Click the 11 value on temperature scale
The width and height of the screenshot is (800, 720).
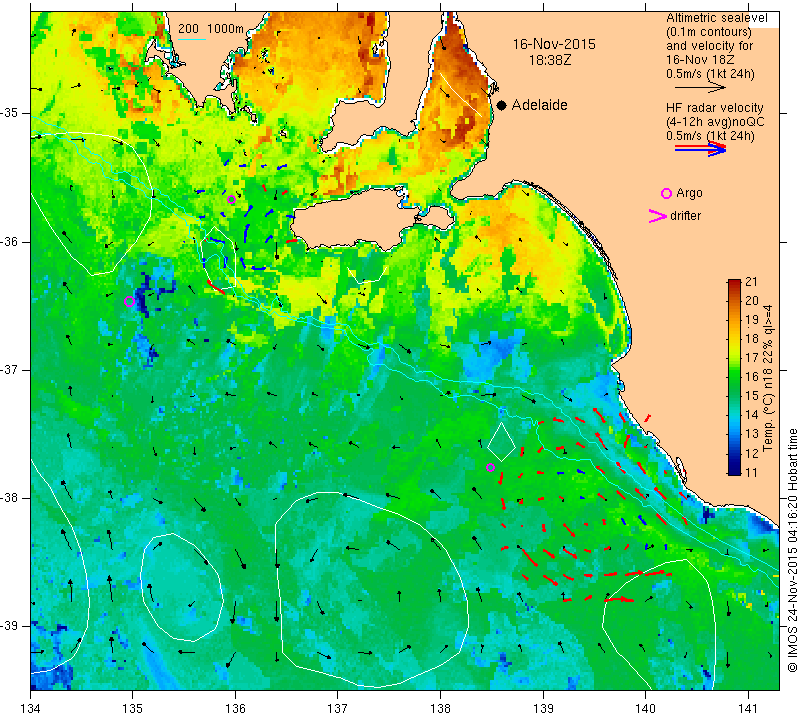(x=751, y=473)
